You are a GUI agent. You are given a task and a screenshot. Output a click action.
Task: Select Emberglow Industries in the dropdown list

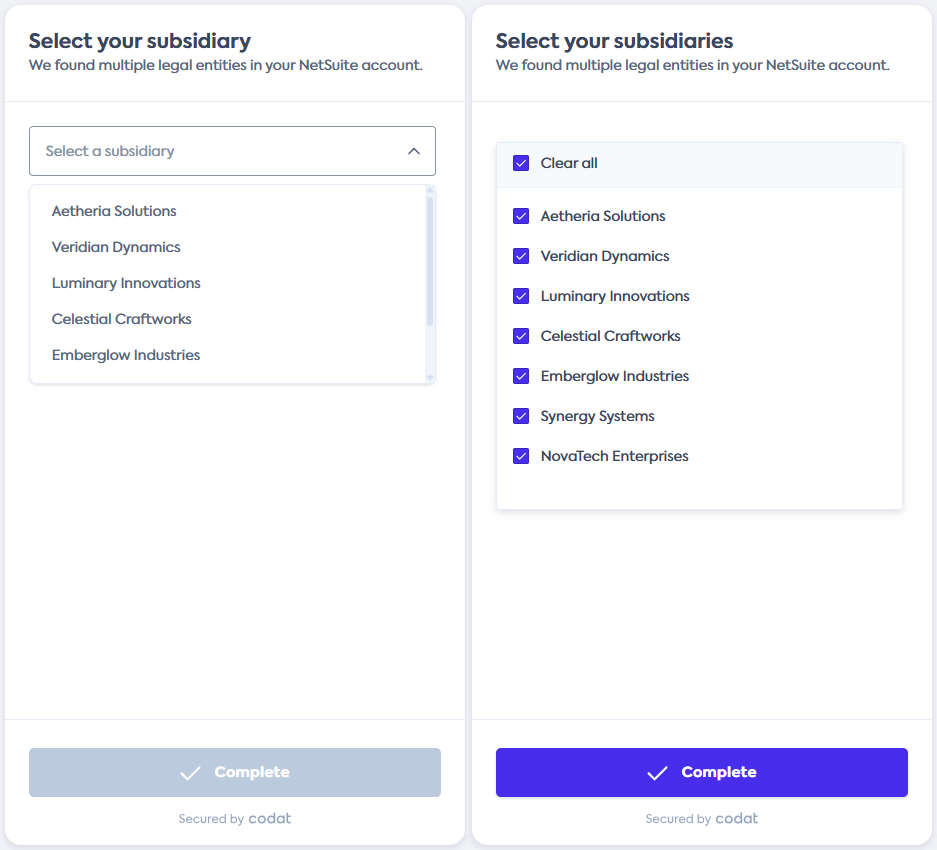[x=125, y=355]
